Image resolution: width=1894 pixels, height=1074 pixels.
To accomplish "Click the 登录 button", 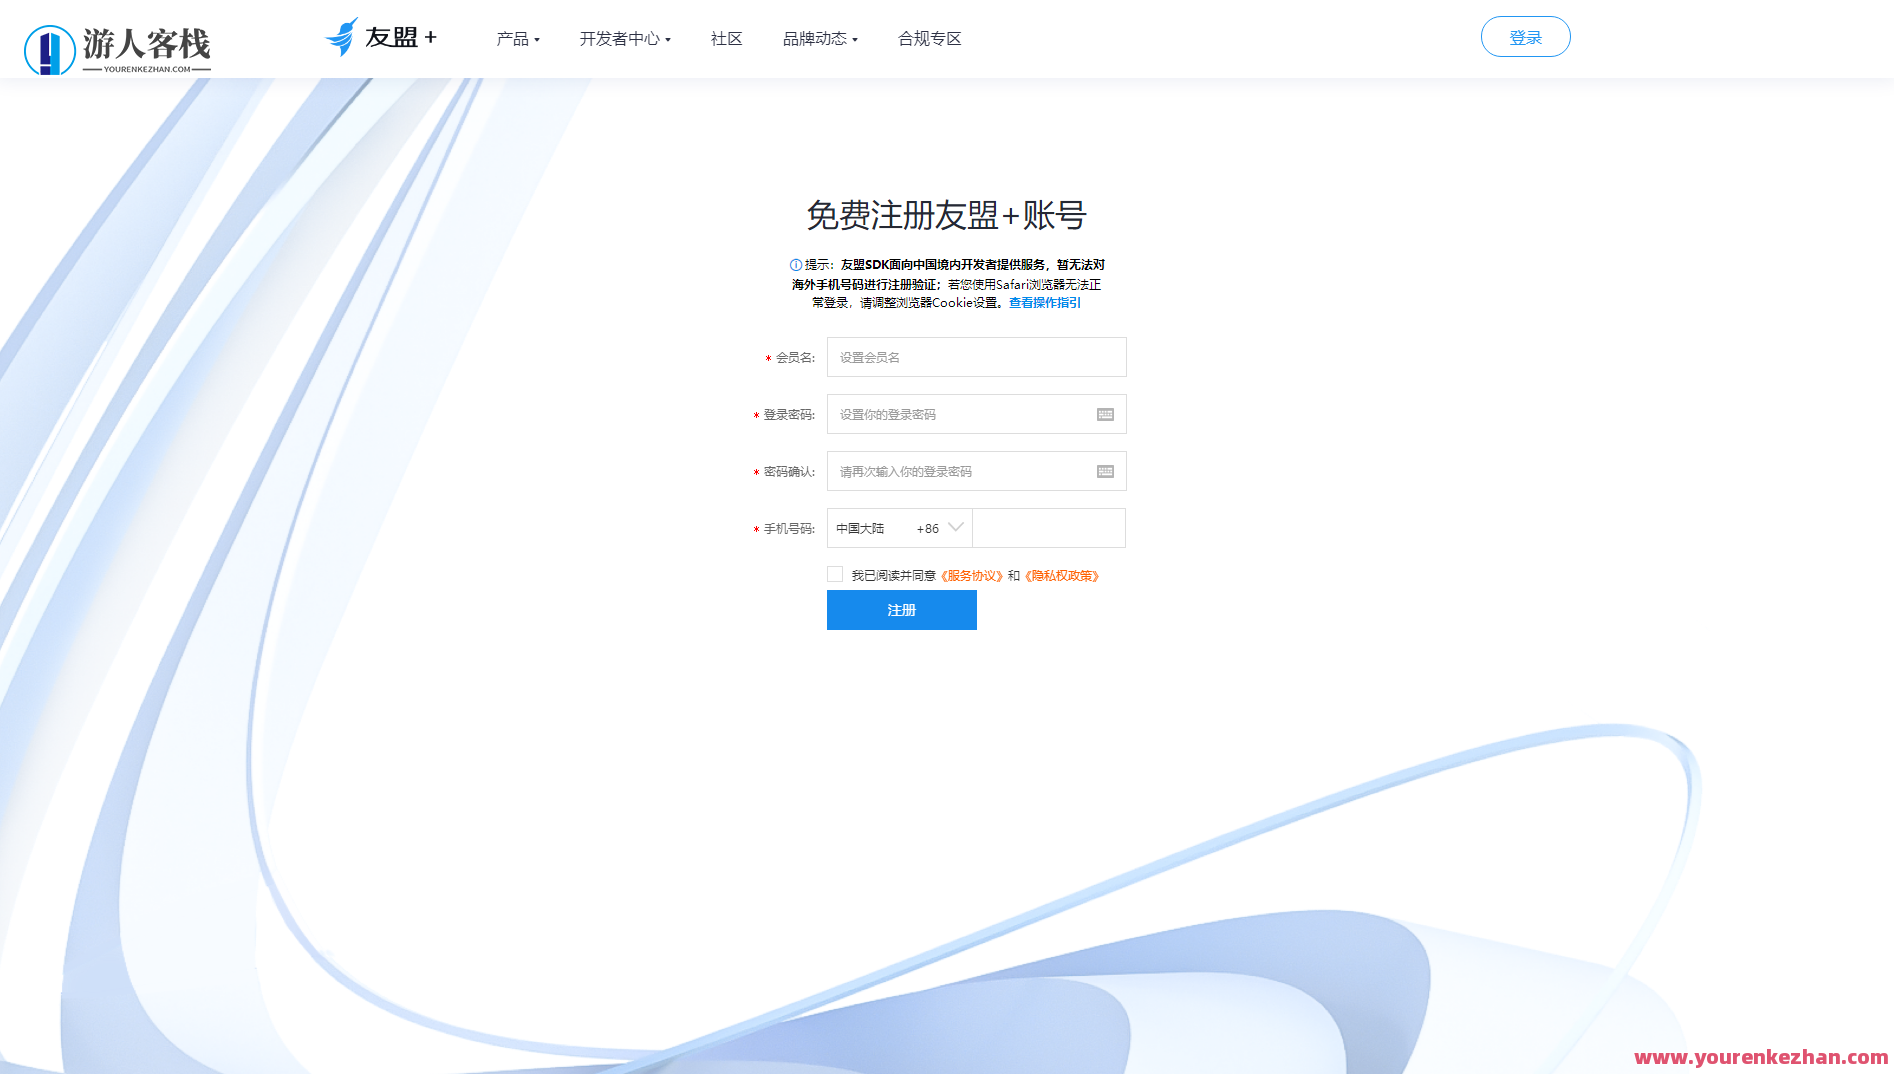I will click(1525, 36).
